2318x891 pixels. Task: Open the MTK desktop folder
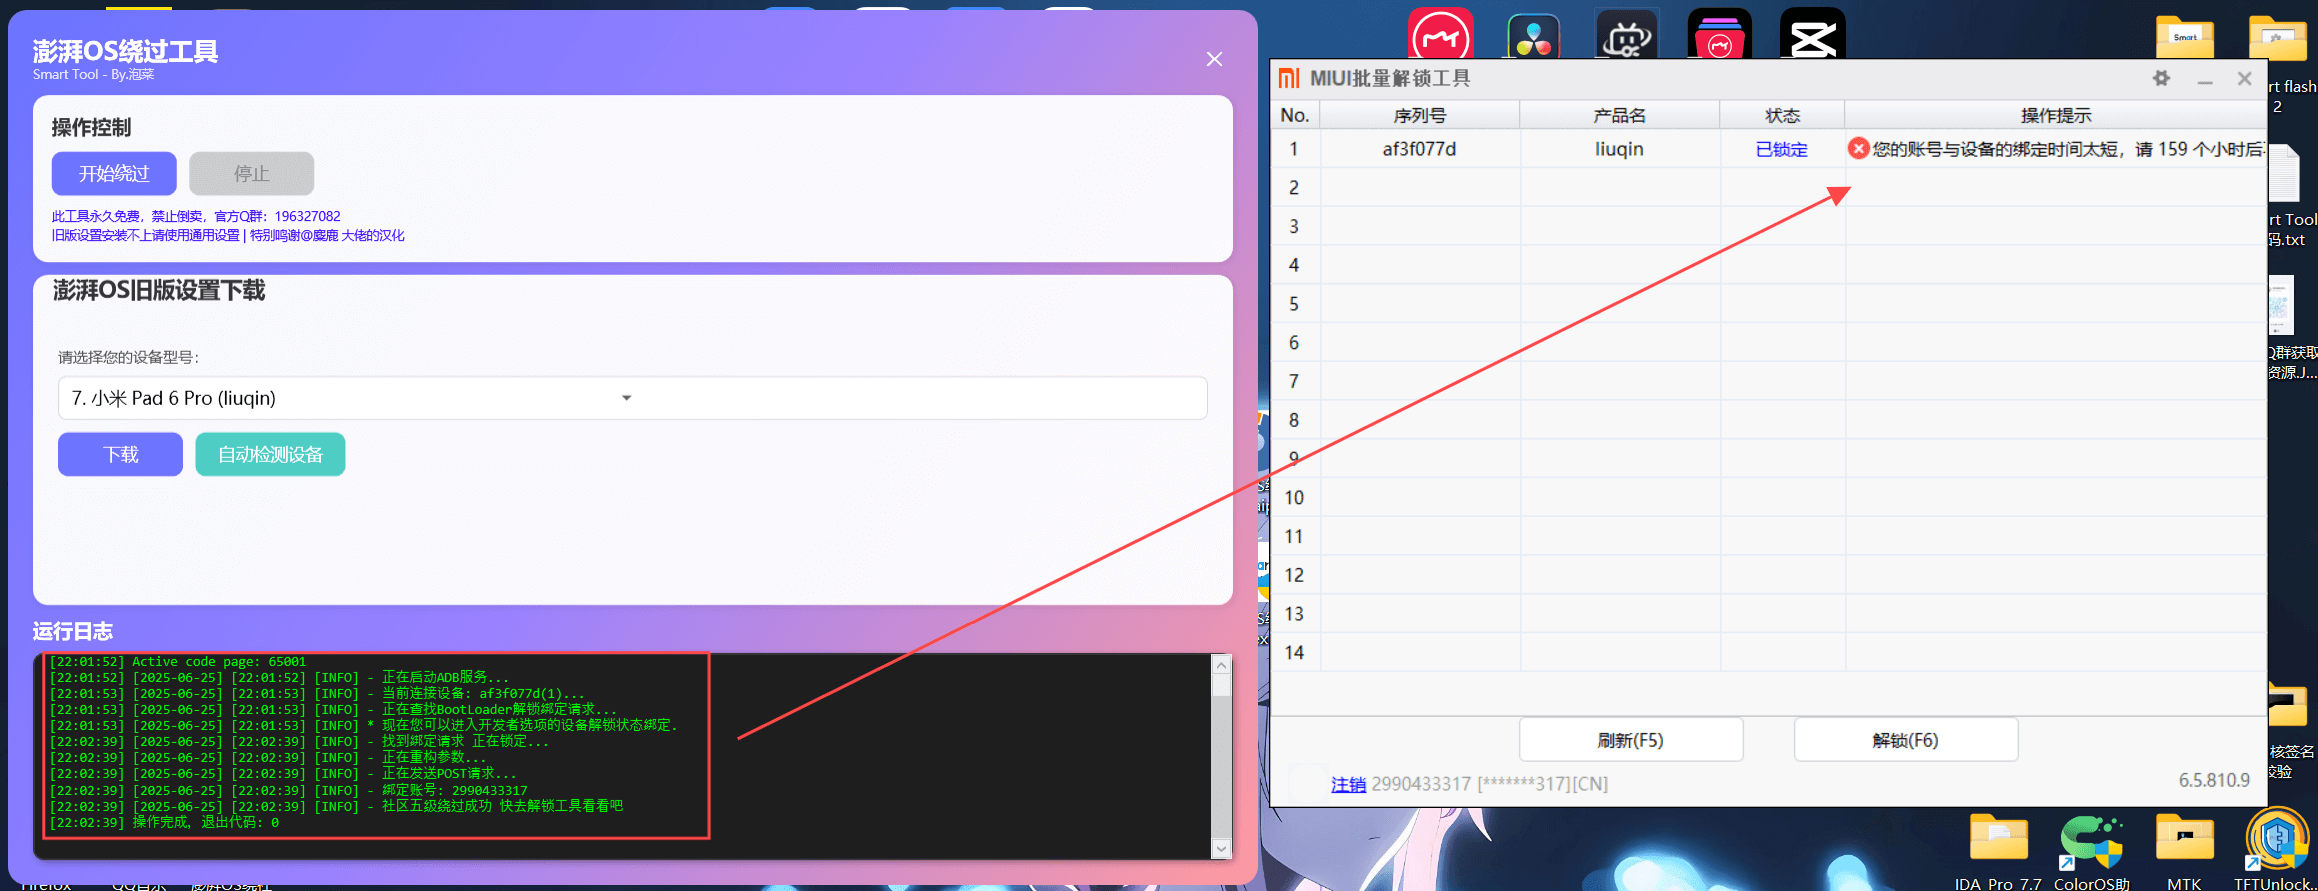[2184, 840]
